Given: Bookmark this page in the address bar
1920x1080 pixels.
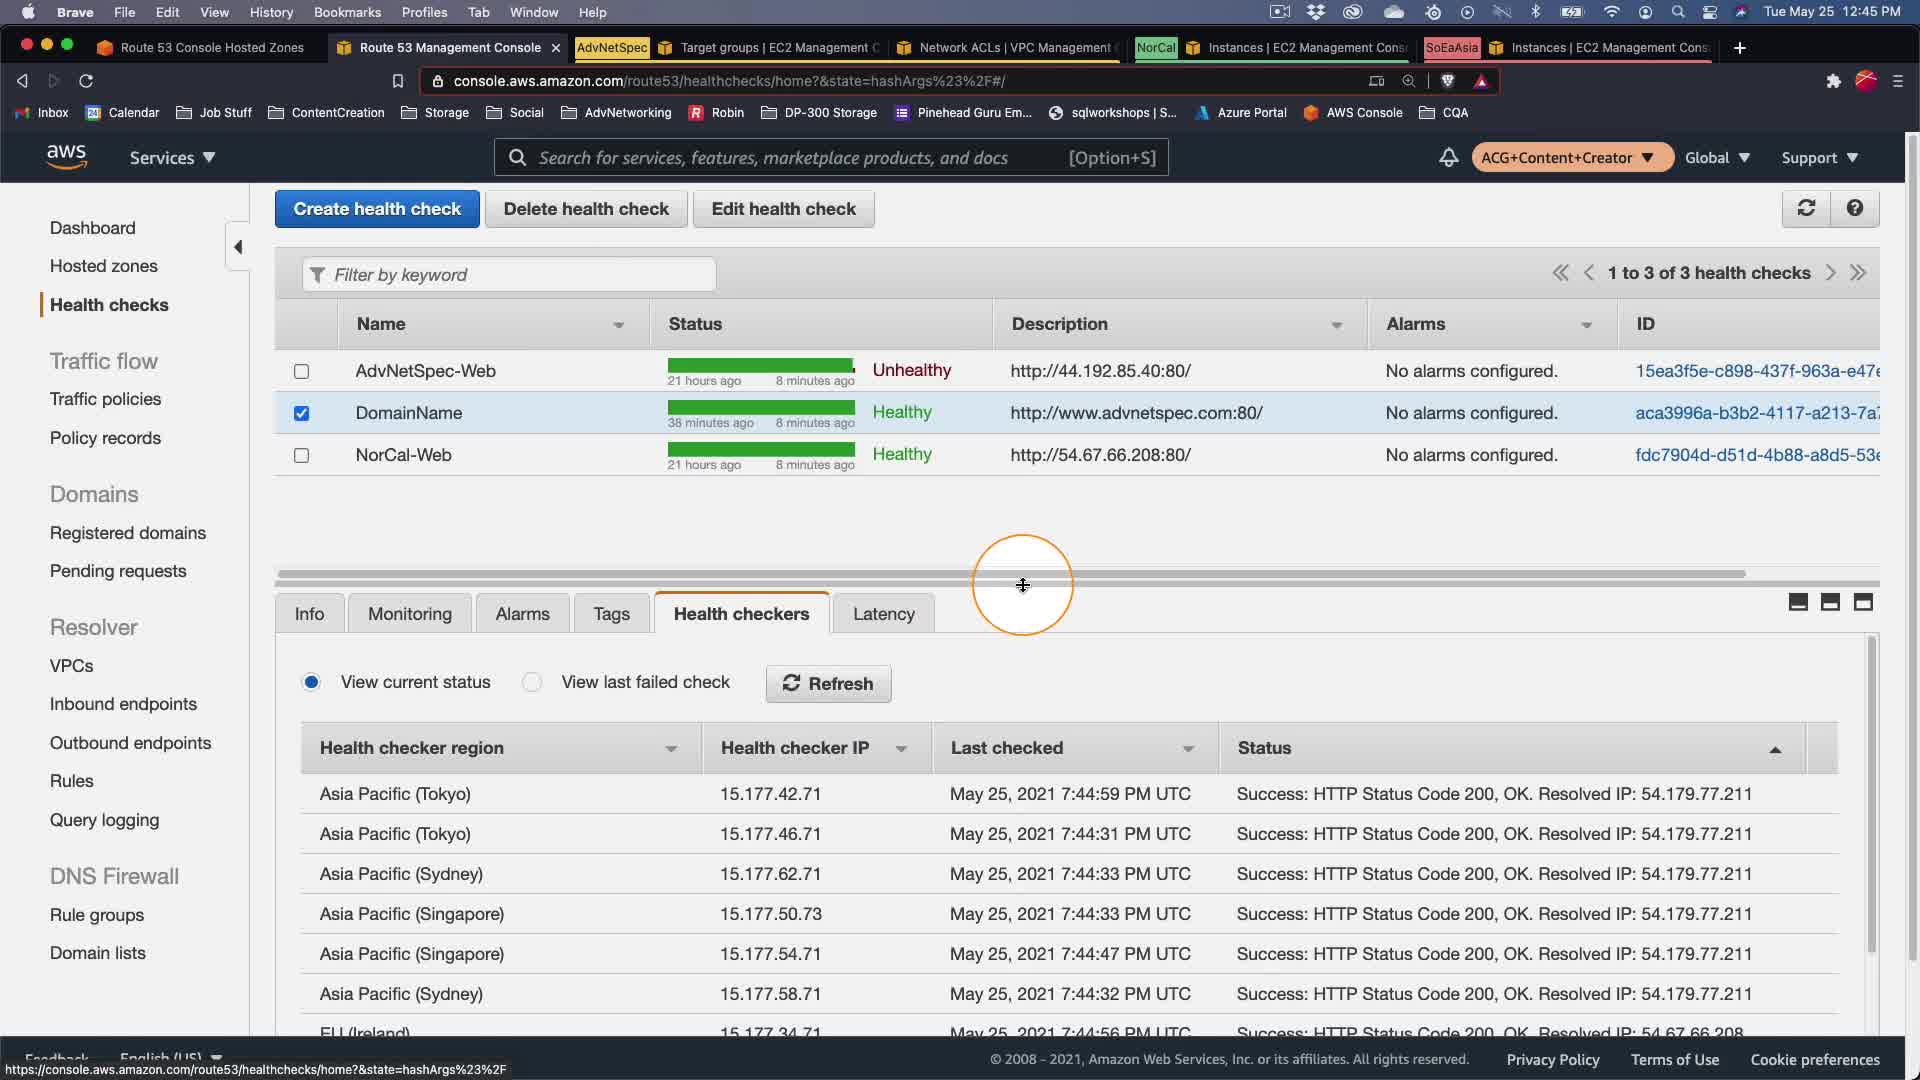Looking at the screenshot, I should [x=398, y=81].
